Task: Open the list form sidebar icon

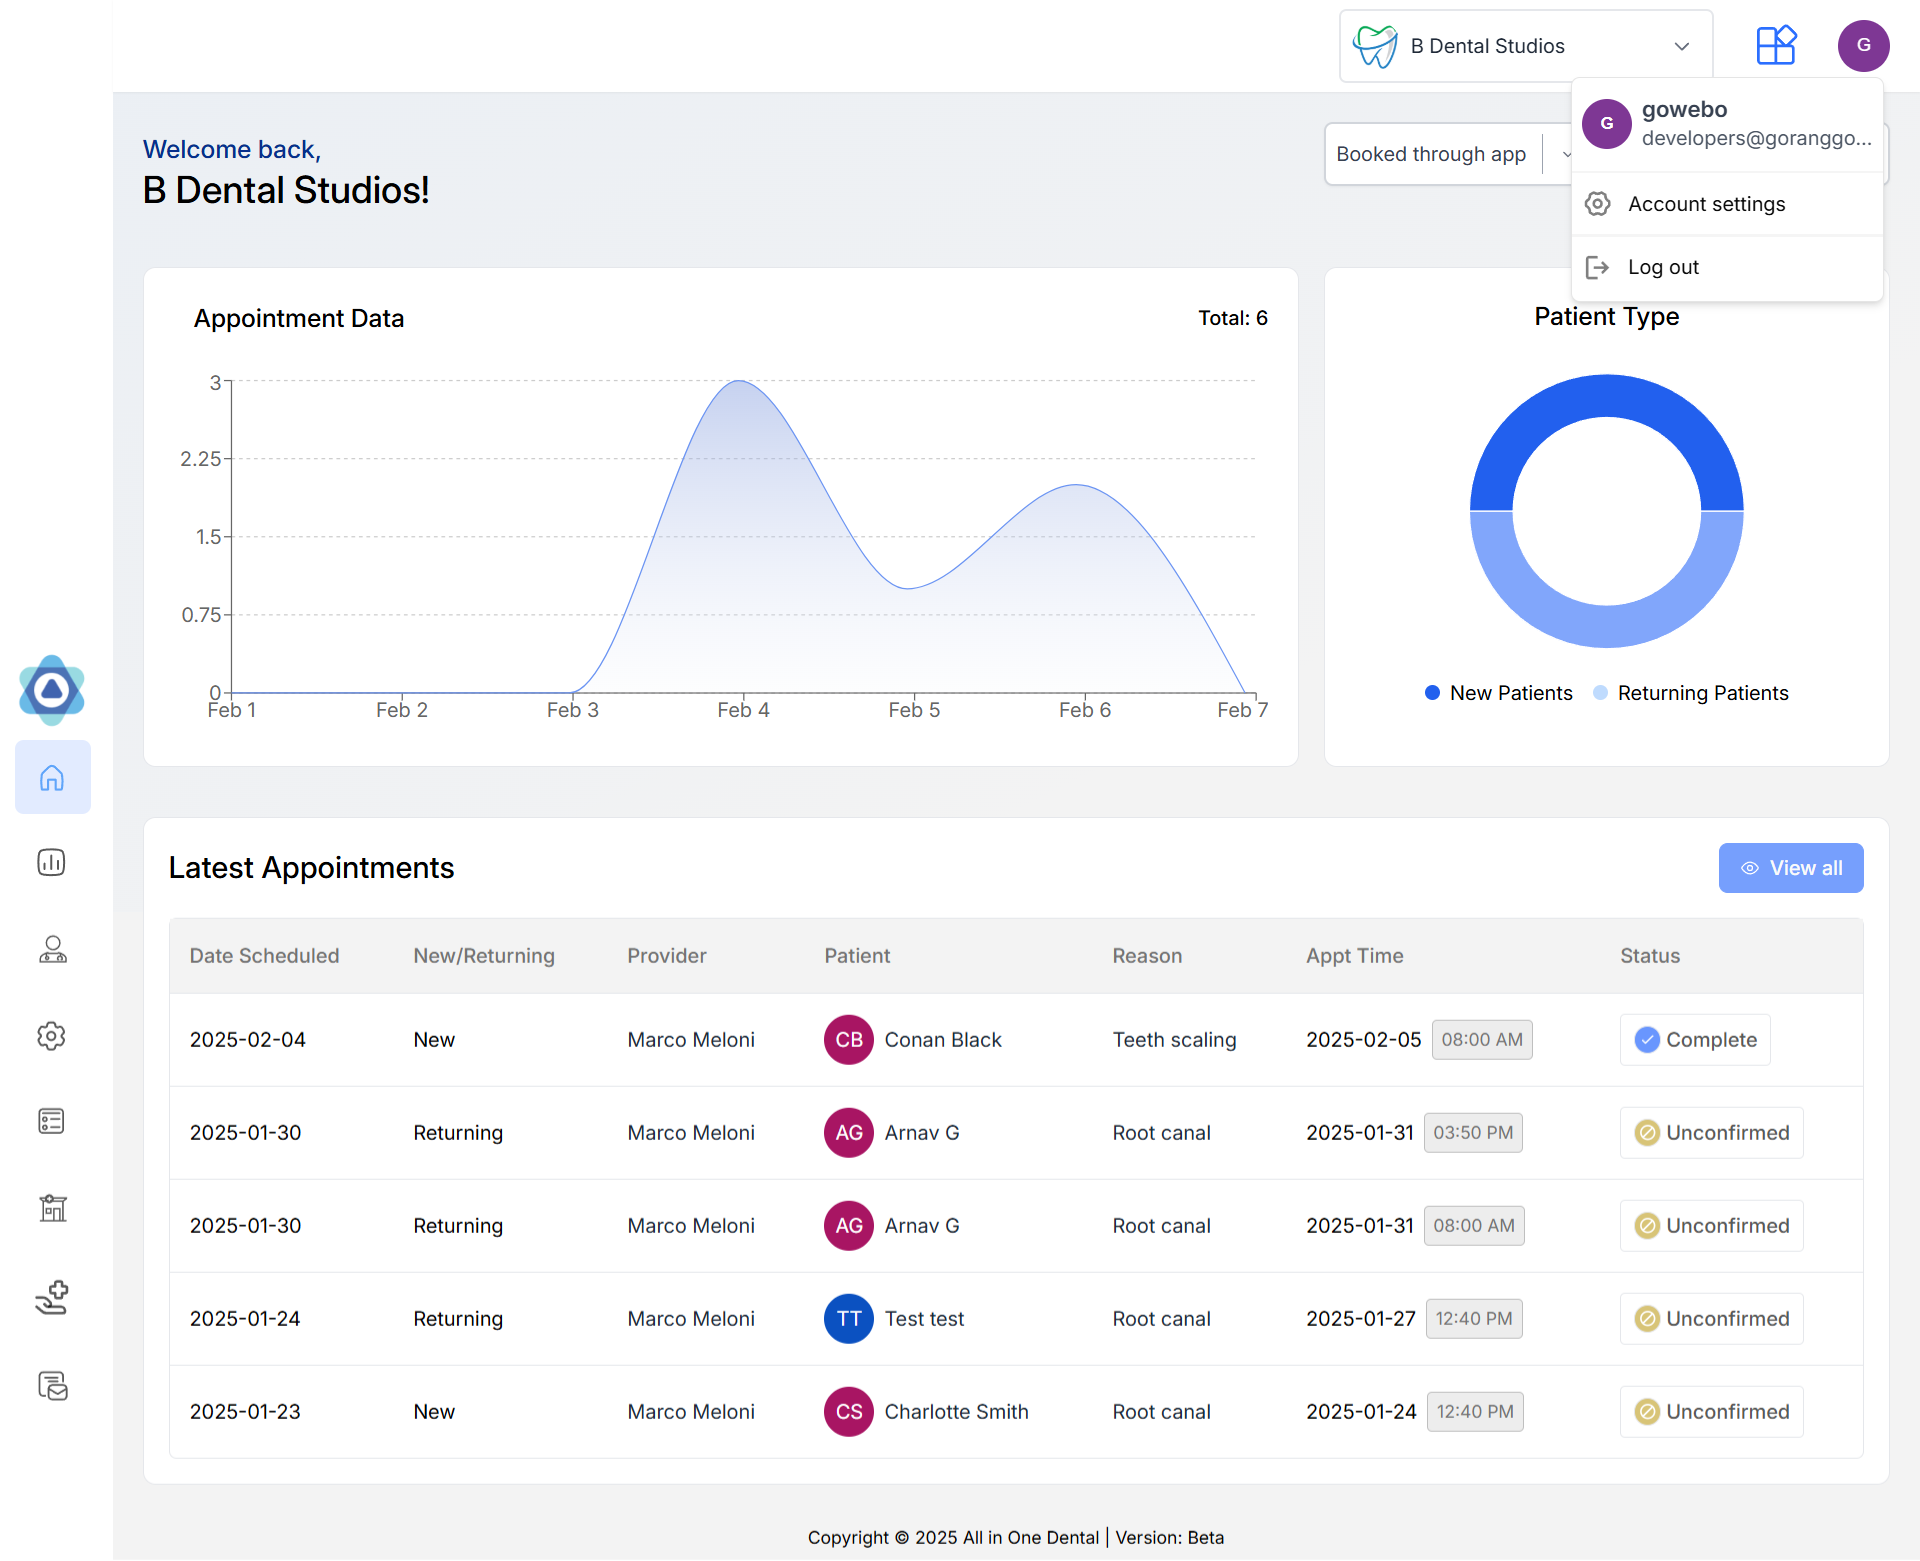Action: pos(52,1121)
